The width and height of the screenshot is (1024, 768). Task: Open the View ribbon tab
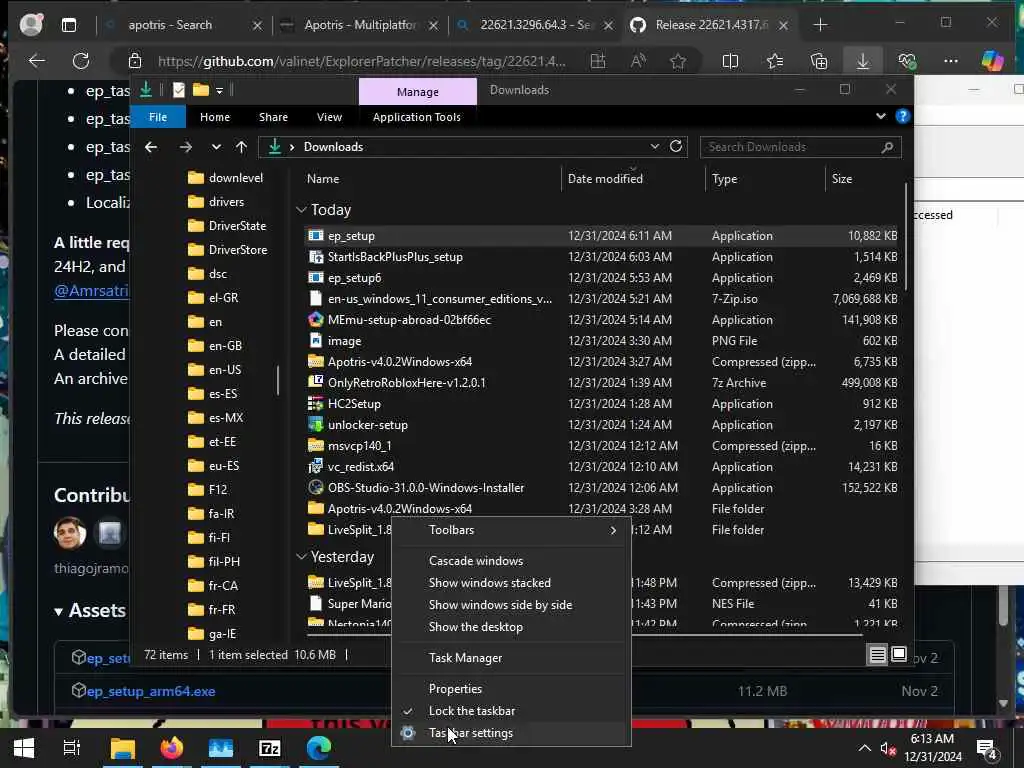tap(329, 117)
